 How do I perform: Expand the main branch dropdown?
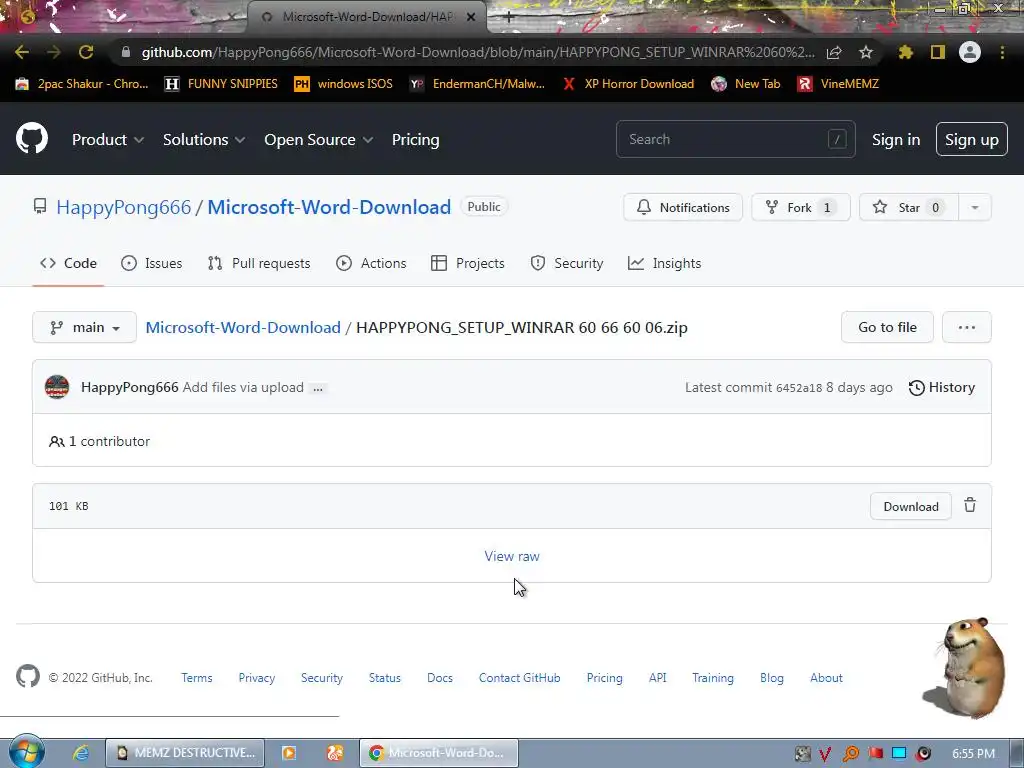84,327
